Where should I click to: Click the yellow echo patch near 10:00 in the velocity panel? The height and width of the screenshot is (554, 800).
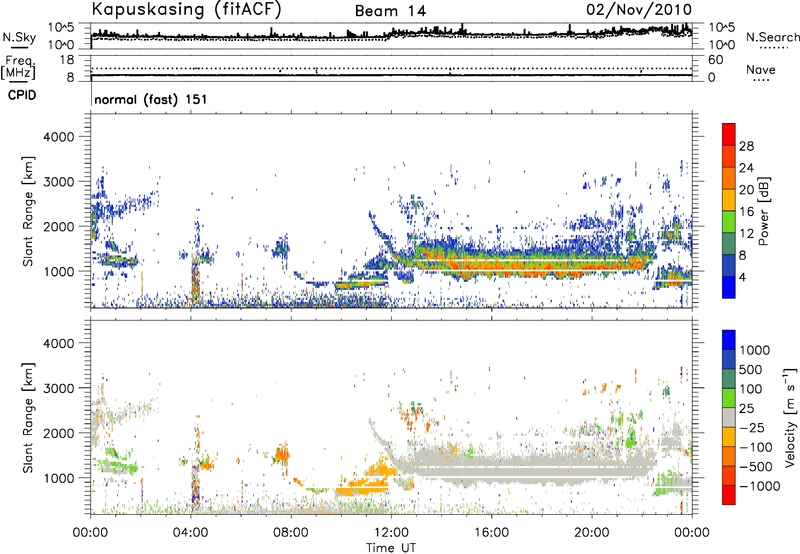coord(361,490)
